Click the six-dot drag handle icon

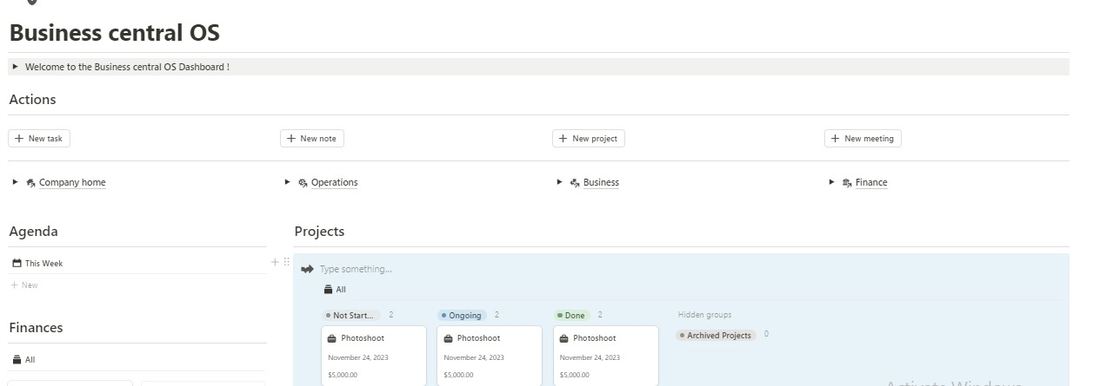[x=286, y=262]
